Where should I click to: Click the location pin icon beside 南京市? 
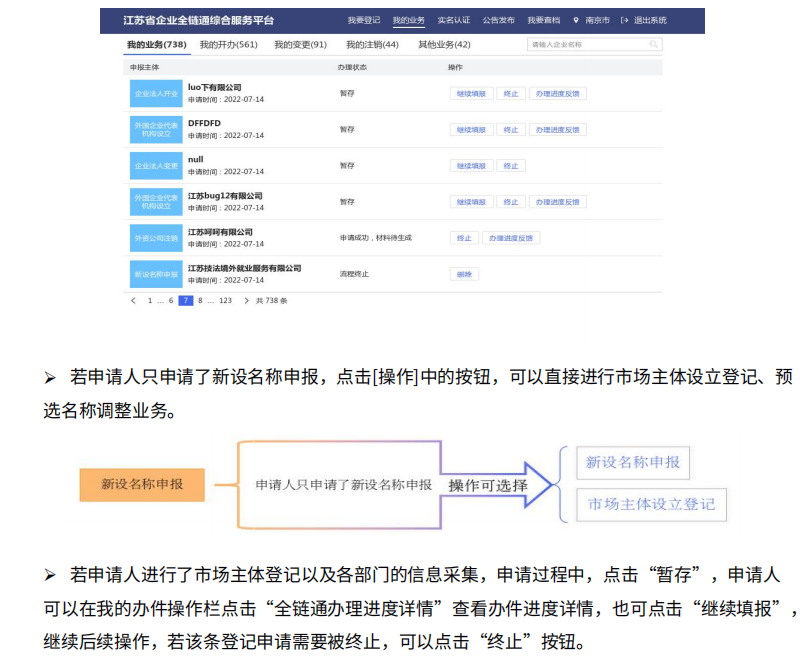[x=576, y=20]
